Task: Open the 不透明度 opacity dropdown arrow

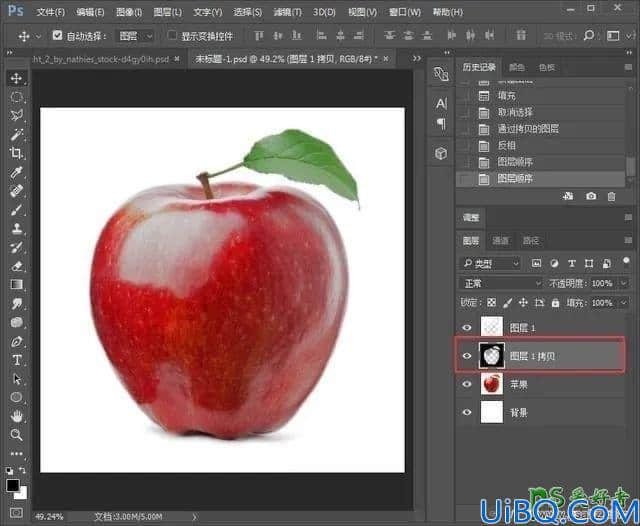Action: point(624,283)
